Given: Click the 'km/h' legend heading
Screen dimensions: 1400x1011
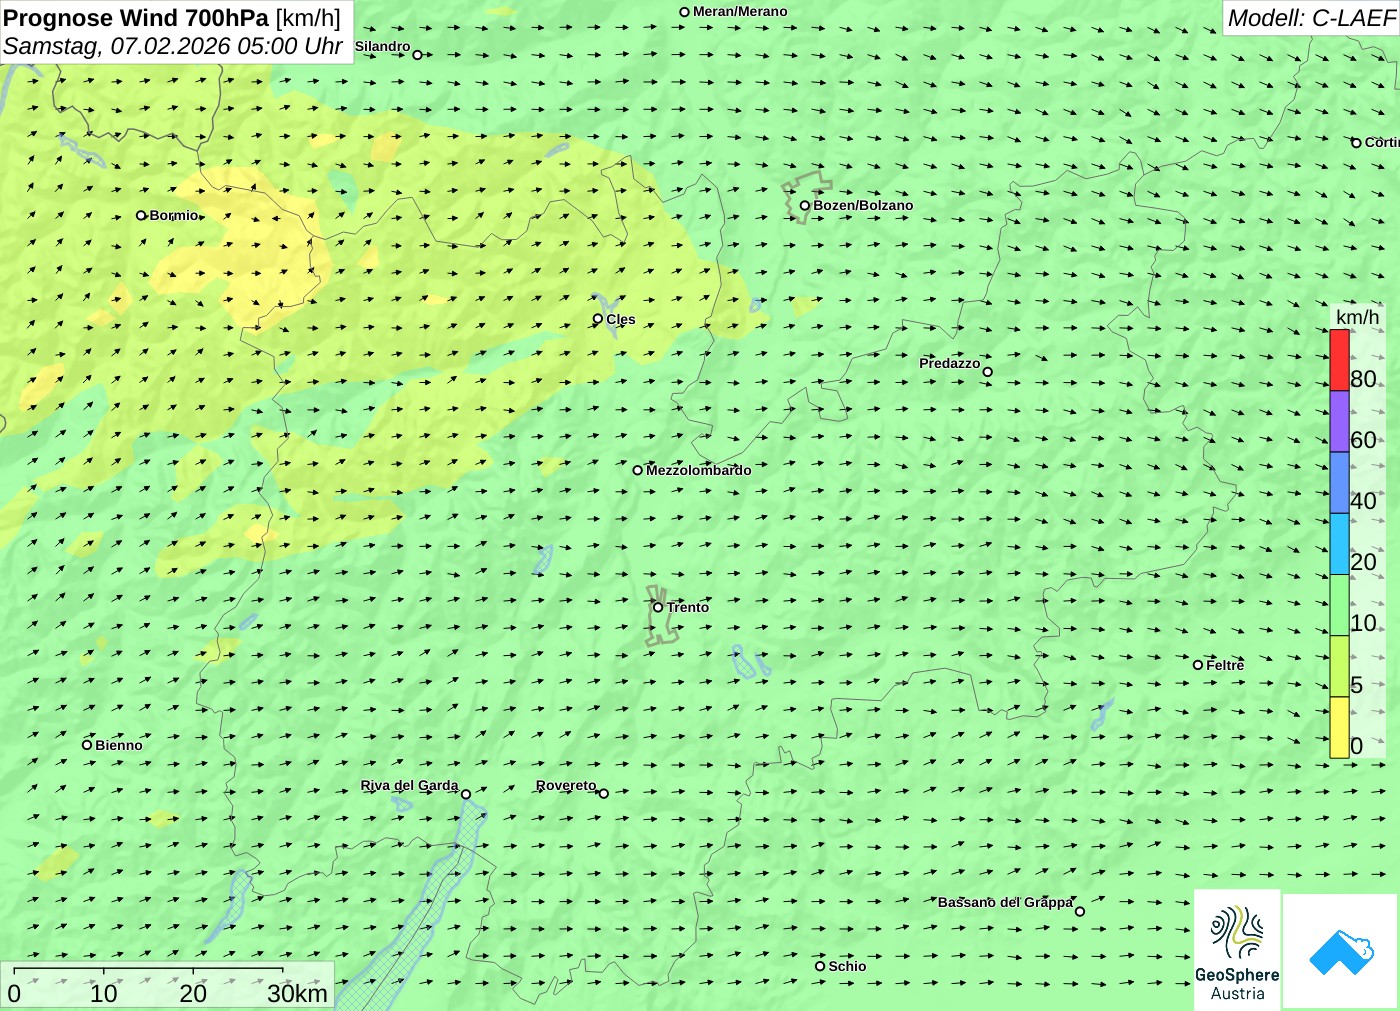Looking at the screenshot, I should [1357, 317].
